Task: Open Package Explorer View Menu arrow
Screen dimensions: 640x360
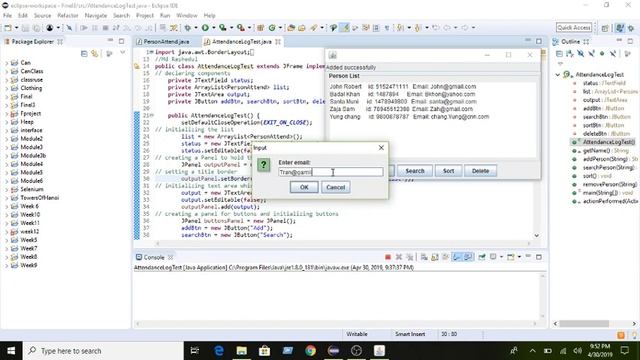Action: 122,53
